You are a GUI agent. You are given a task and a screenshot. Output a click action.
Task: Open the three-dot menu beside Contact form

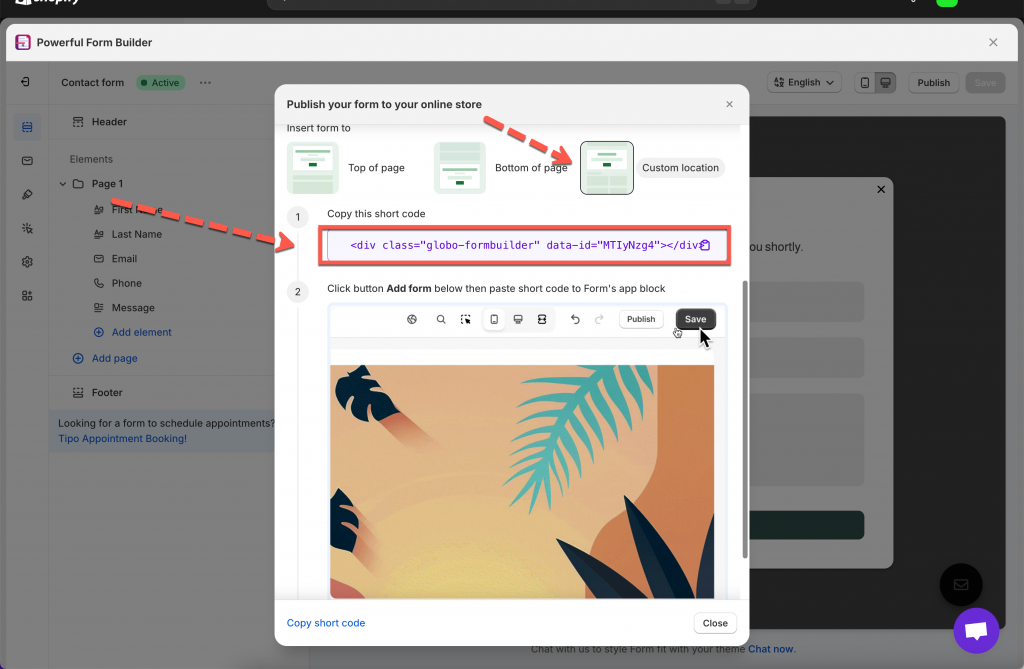point(205,83)
